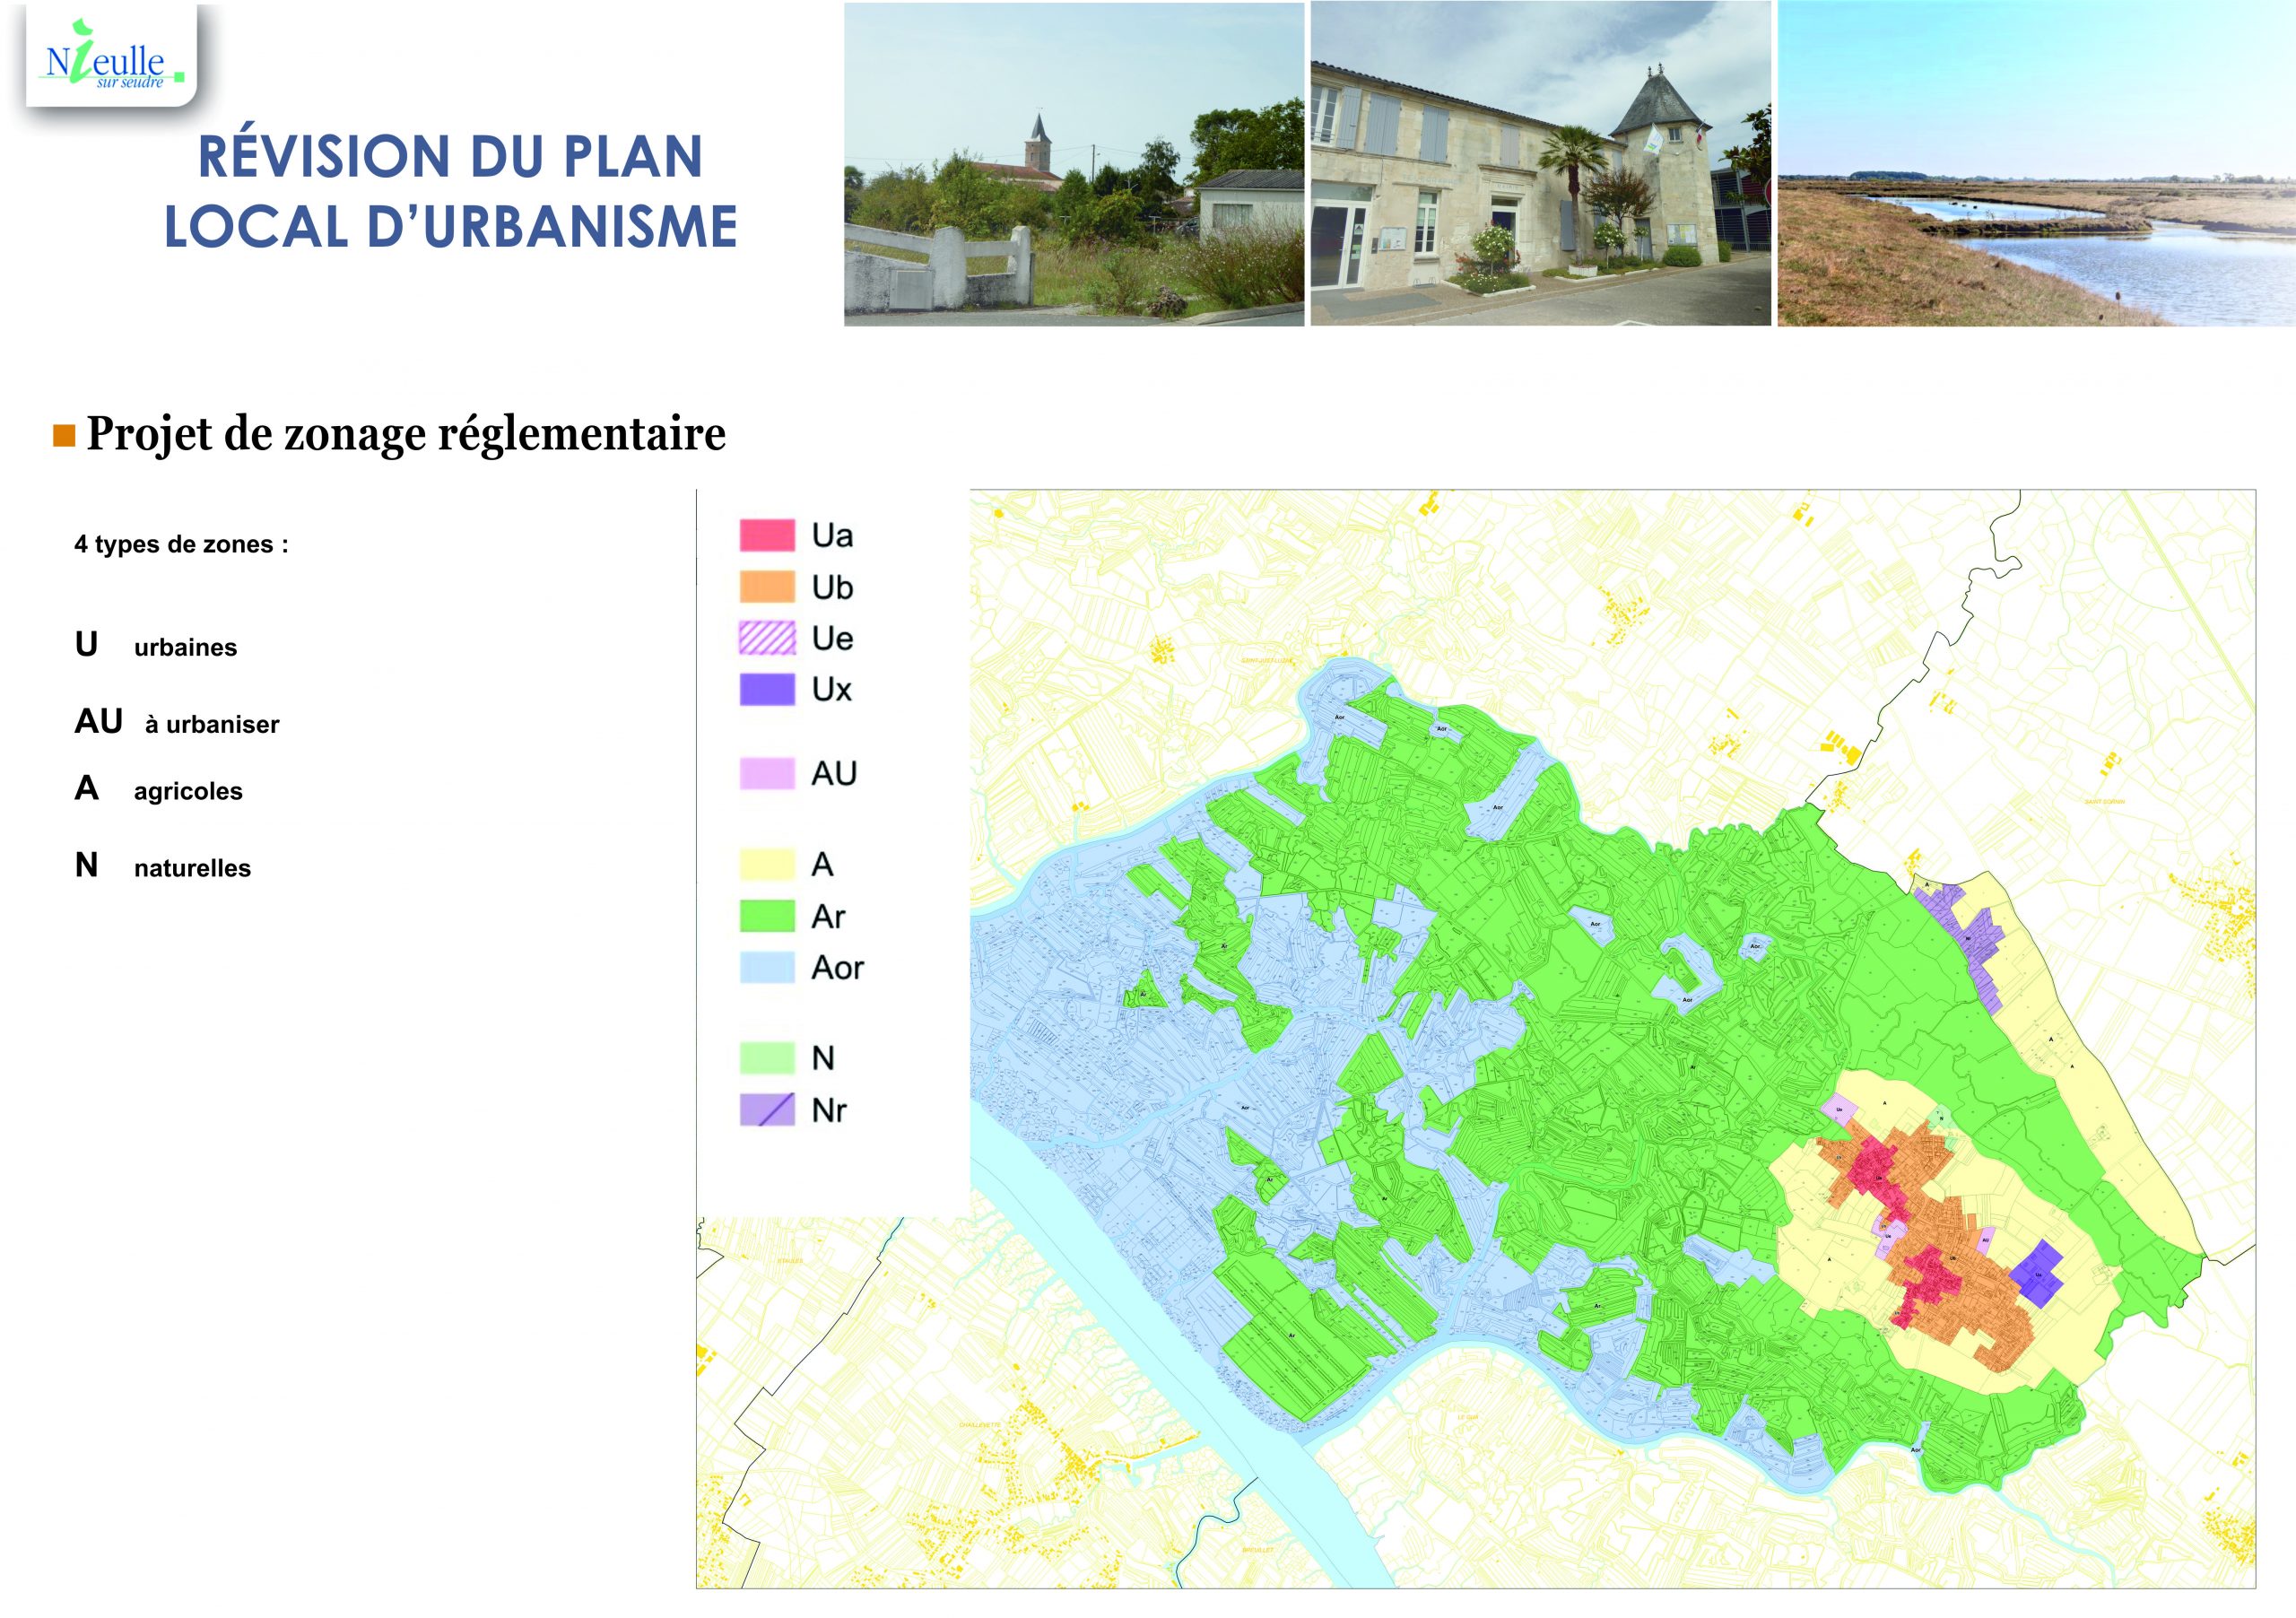
Task: Click the 'AU à urbaniser' zone entry
Action: 177,723
